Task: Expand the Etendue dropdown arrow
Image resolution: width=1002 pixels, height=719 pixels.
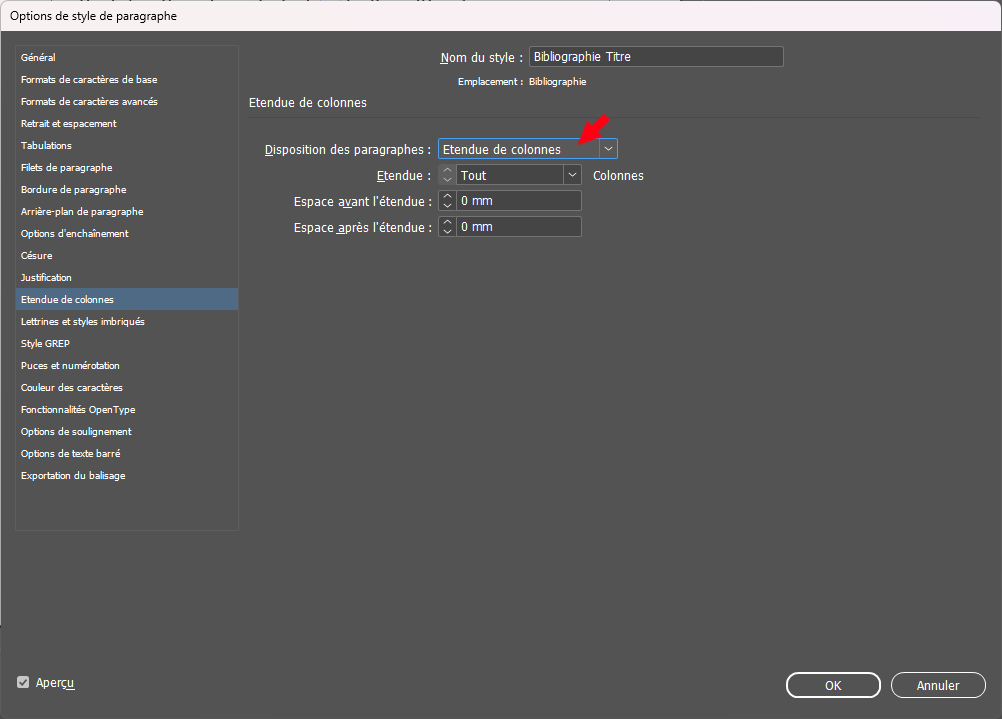Action: click(x=572, y=175)
